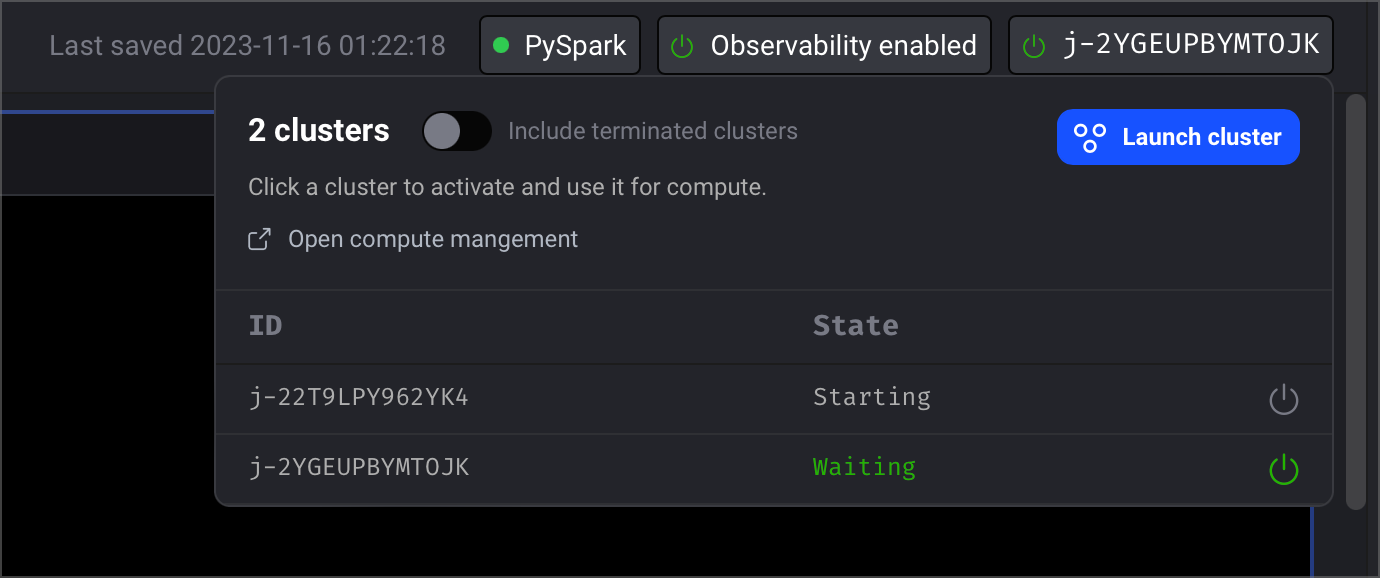Click the three-circles icon on Launch cluster
The height and width of the screenshot is (578, 1380).
[1089, 137]
